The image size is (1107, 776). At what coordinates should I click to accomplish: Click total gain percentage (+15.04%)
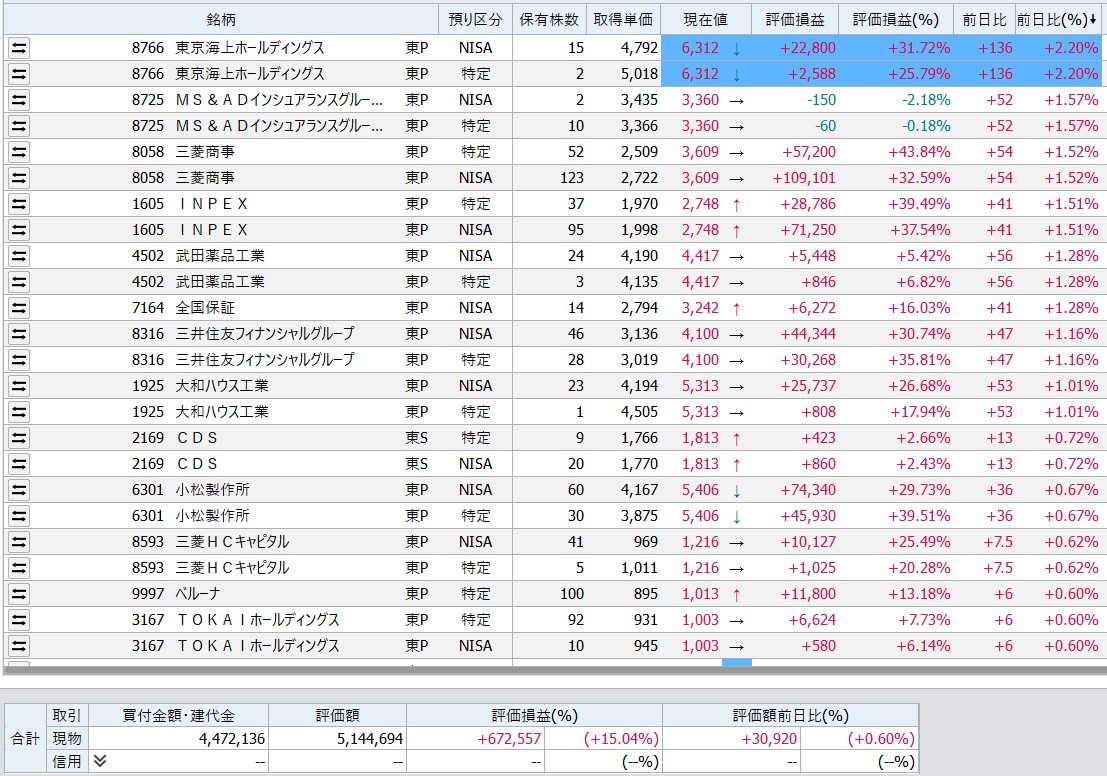[621, 739]
